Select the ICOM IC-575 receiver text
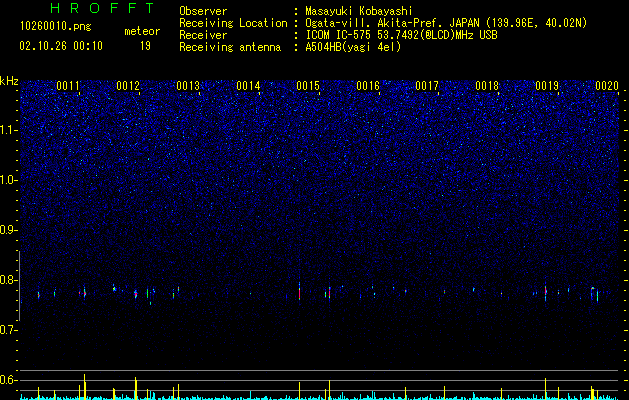The image size is (629, 400). [401, 35]
